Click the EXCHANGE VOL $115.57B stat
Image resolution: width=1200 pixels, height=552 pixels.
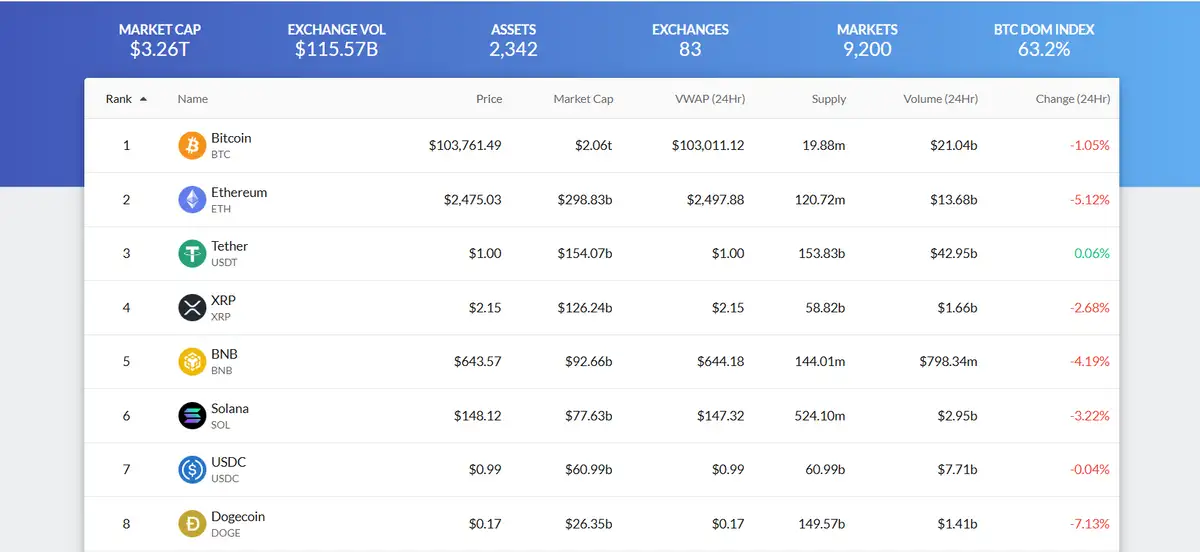[x=336, y=39]
